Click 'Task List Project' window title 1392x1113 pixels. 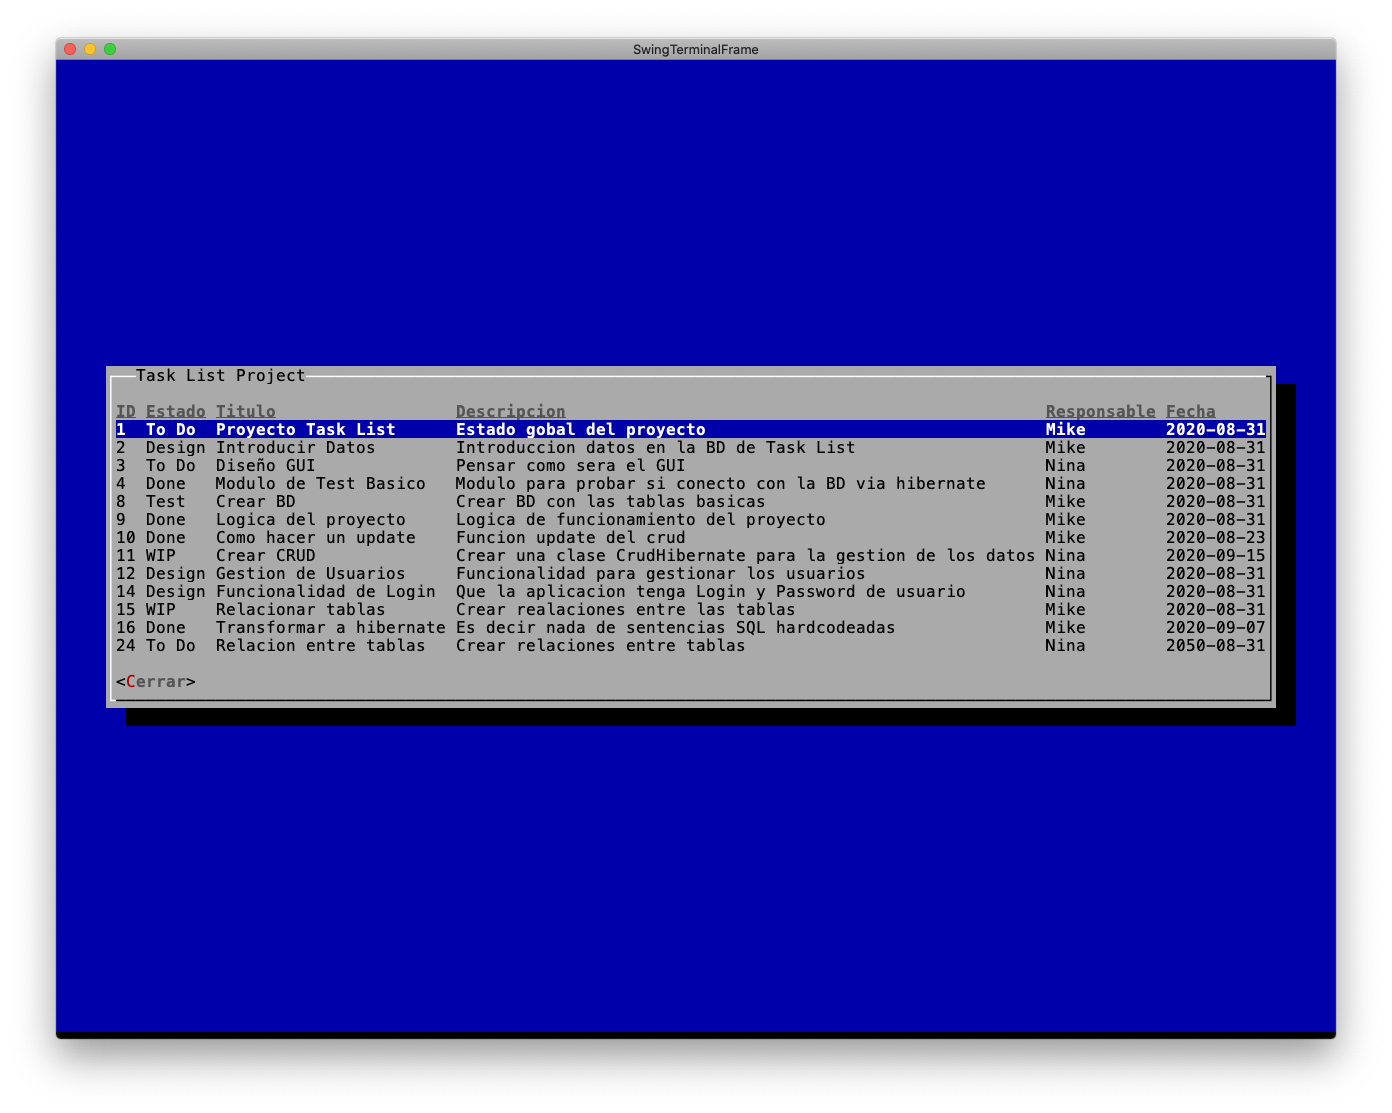click(x=221, y=376)
